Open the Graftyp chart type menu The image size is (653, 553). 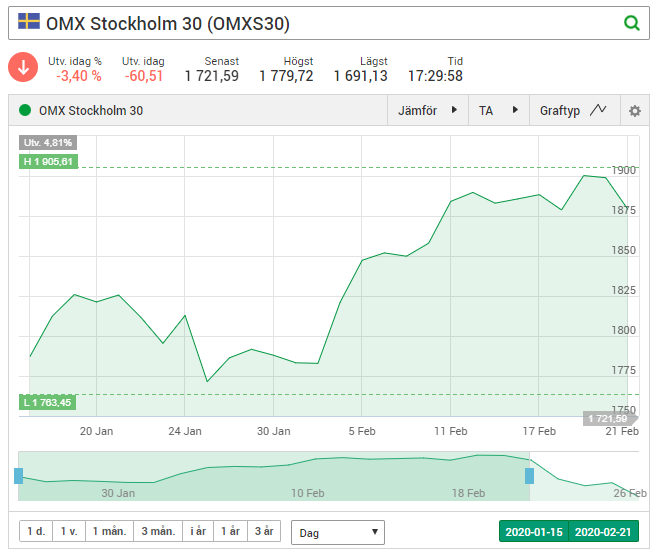(x=574, y=110)
